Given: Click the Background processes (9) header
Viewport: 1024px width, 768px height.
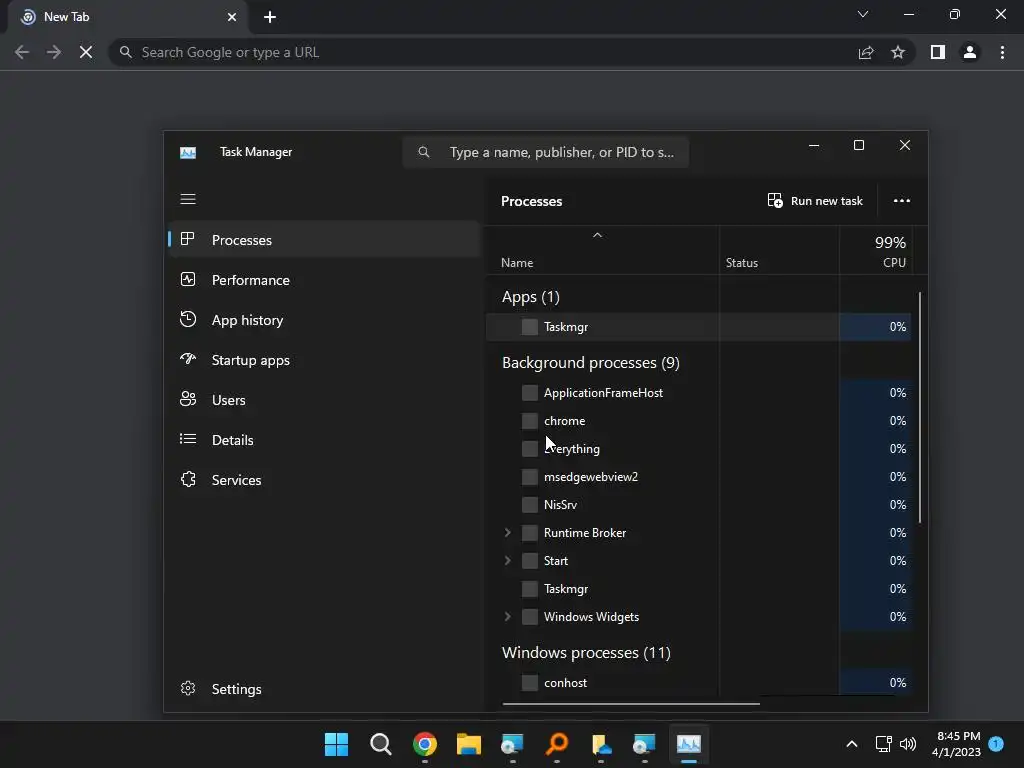Looking at the screenshot, I should [590, 362].
